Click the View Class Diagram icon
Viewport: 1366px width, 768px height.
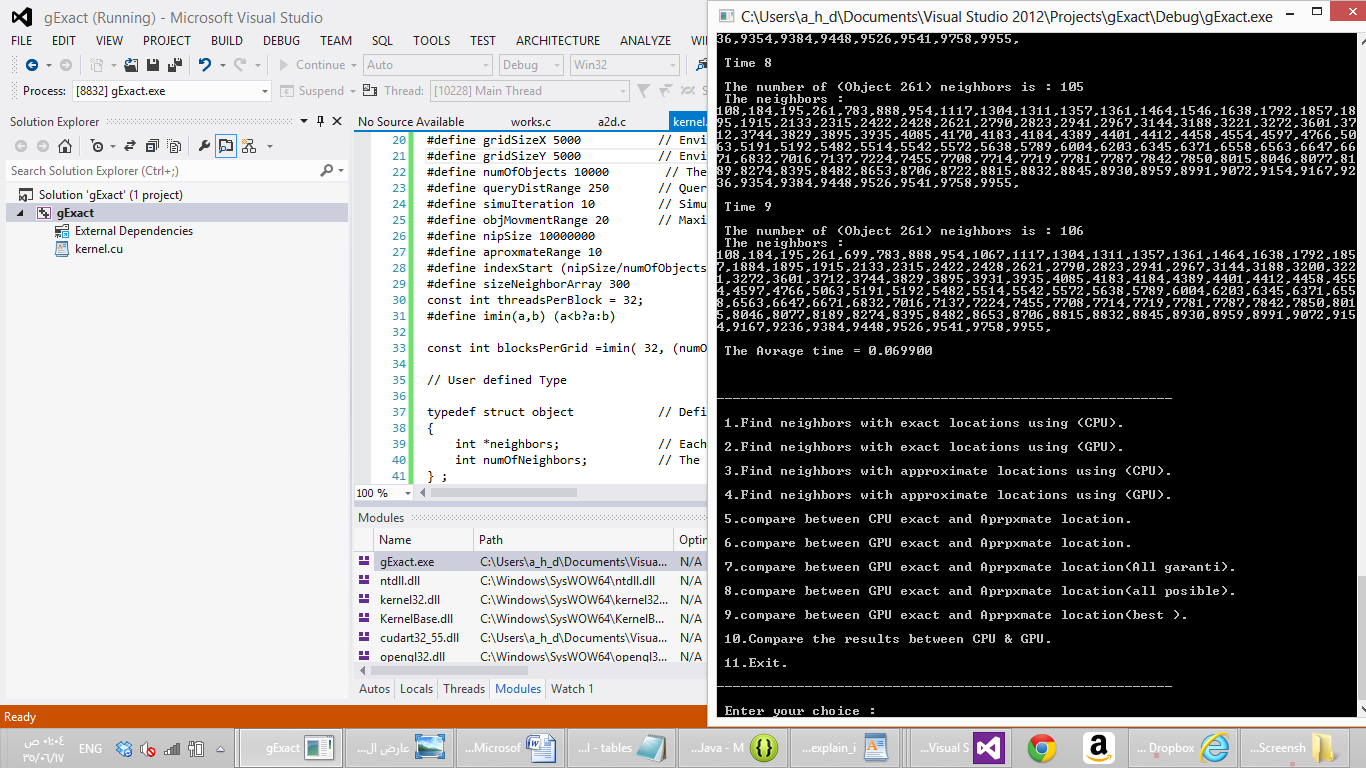tap(249, 146)
